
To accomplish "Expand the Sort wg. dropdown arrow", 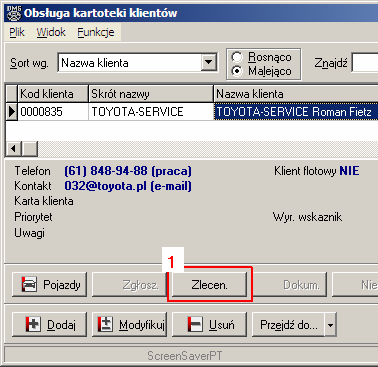I will [x=209, y=62].
